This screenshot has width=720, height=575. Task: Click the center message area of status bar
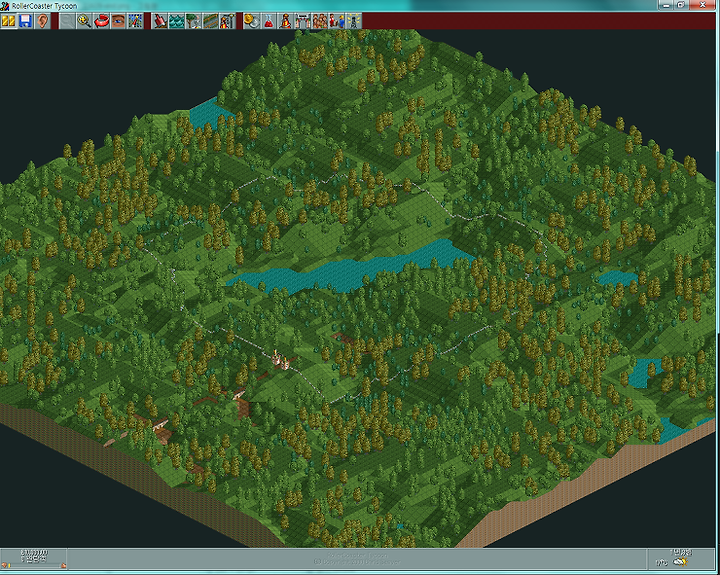coord(357,559)
